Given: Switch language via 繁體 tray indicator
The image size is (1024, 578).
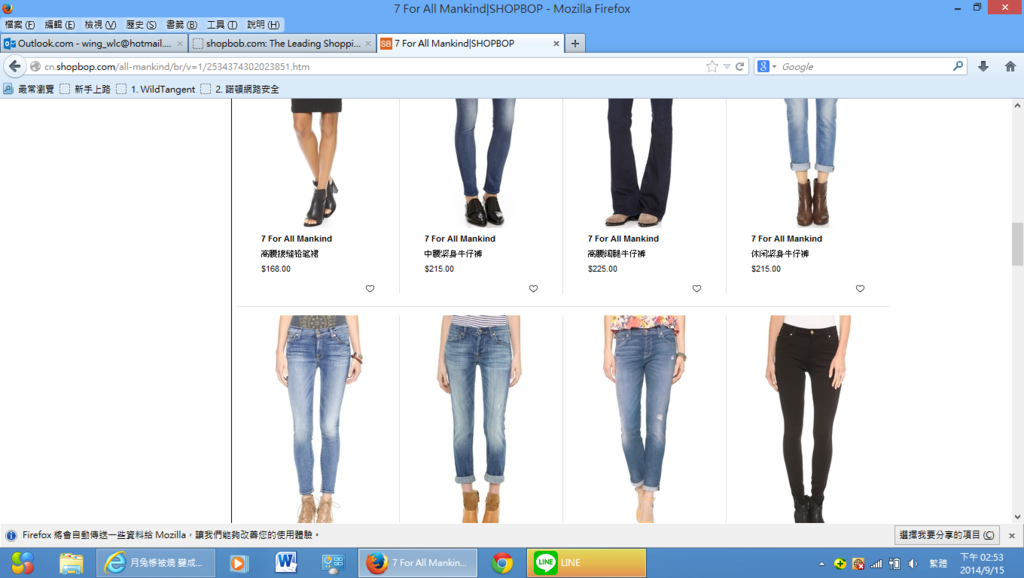Looking at the screenshot, I should pyautogui.click(x=938, y=564).
